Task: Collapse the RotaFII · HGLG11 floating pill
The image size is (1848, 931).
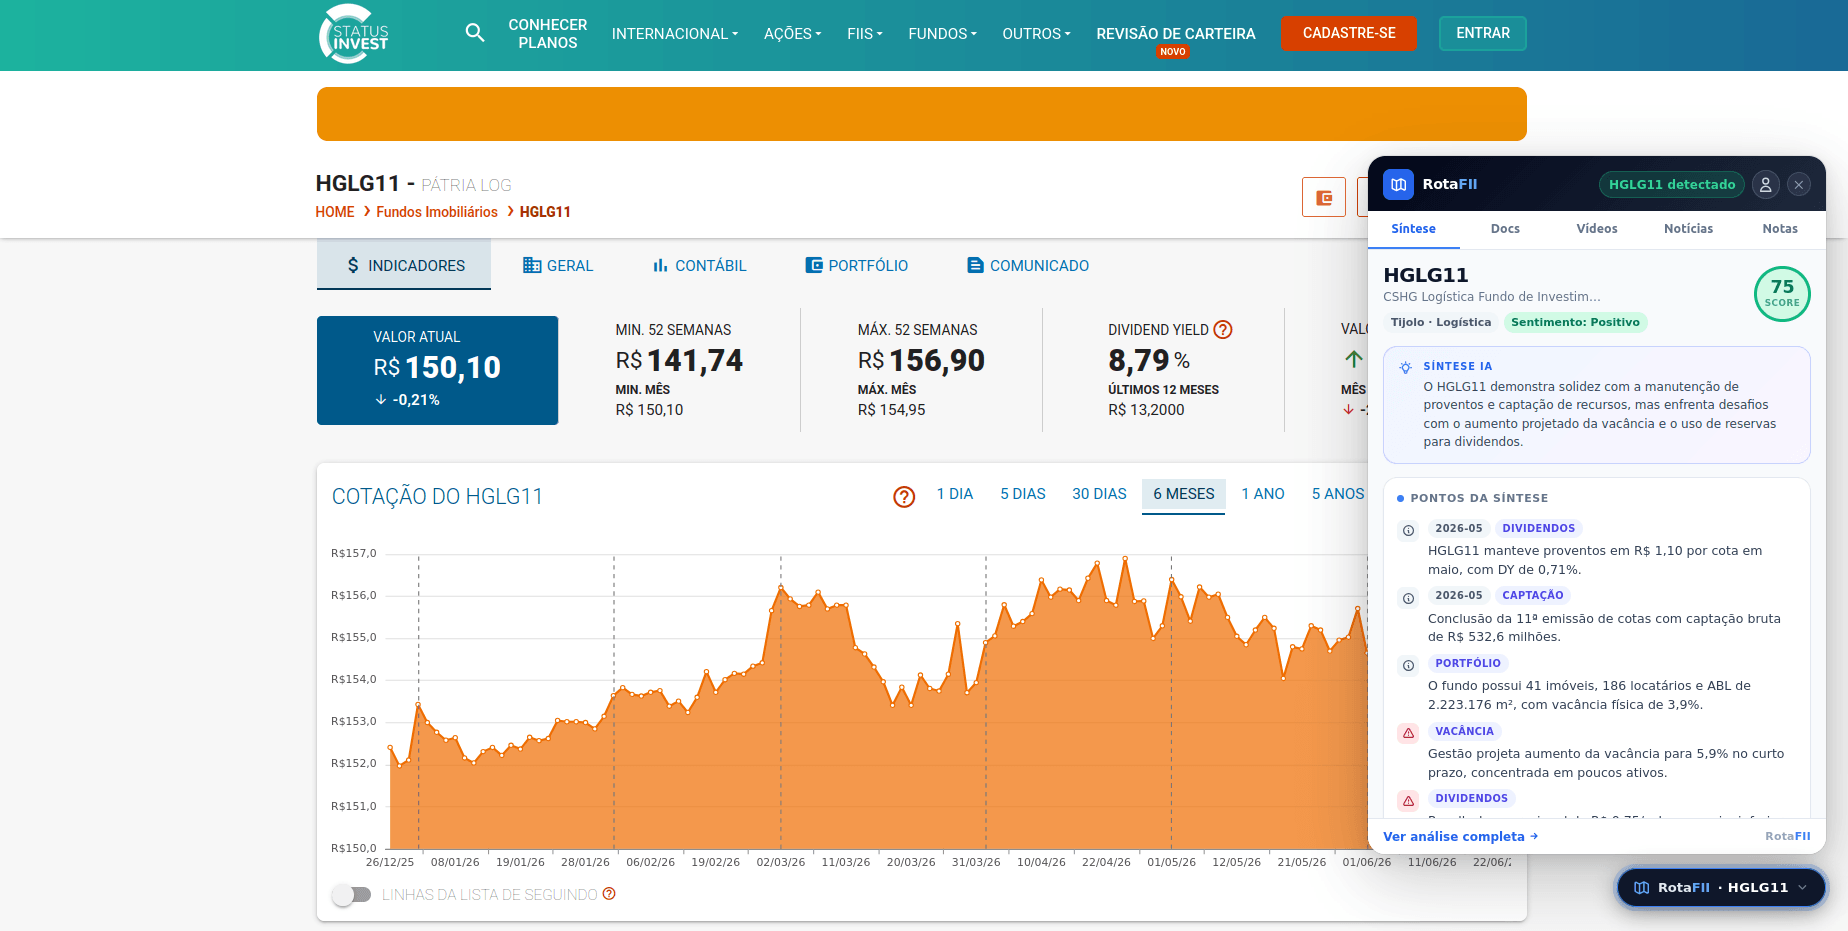Action: coord(1721,887)
